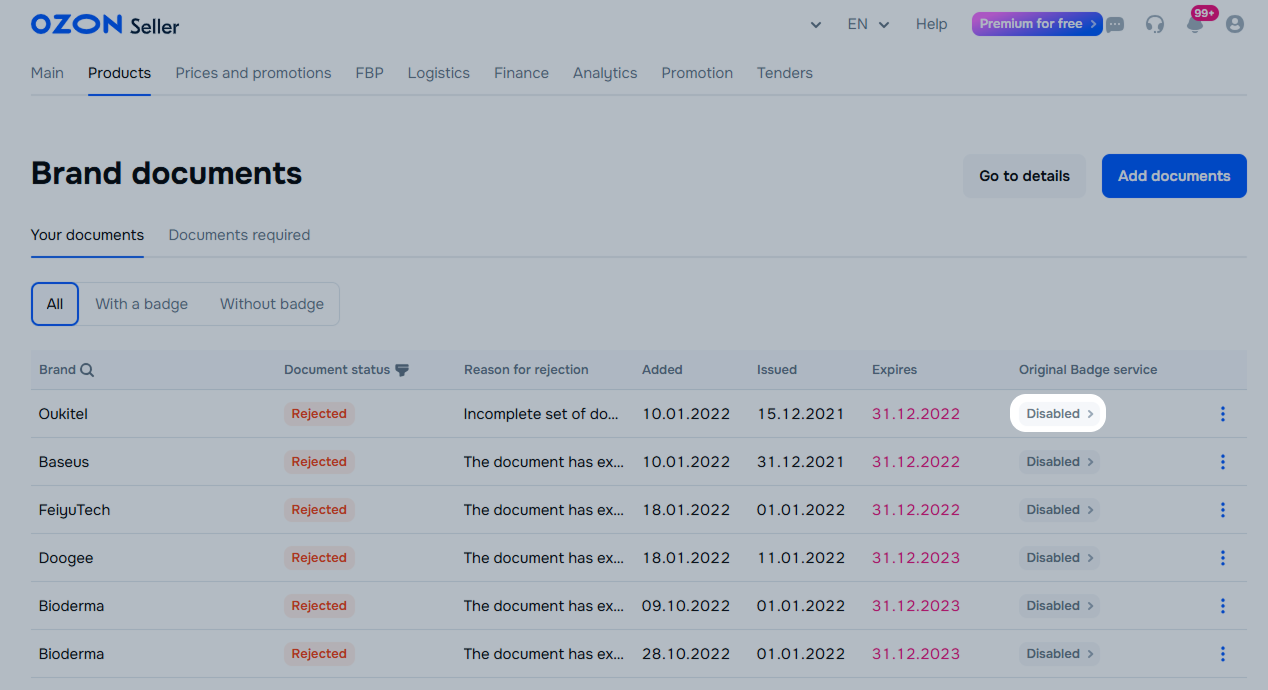Image resolution: width=1268 pixels, height=690 pixels.
Task: Open three-dot menu for Bioderma 28.10.2022 row
Action: 1222,654
